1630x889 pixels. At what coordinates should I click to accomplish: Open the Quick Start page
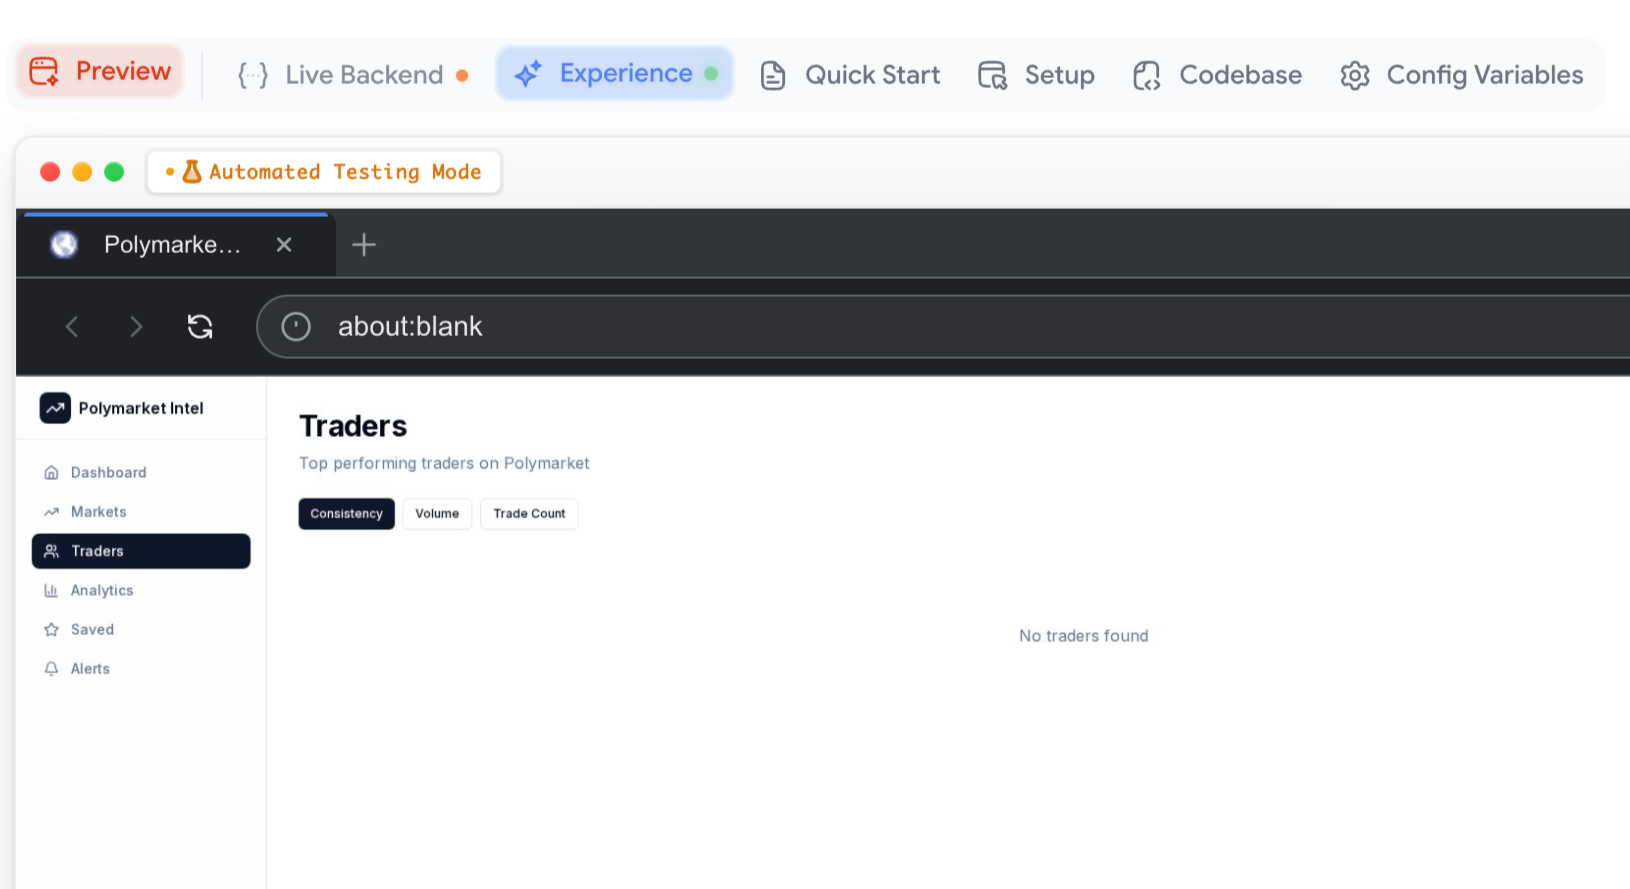click(x=851, y=75)
